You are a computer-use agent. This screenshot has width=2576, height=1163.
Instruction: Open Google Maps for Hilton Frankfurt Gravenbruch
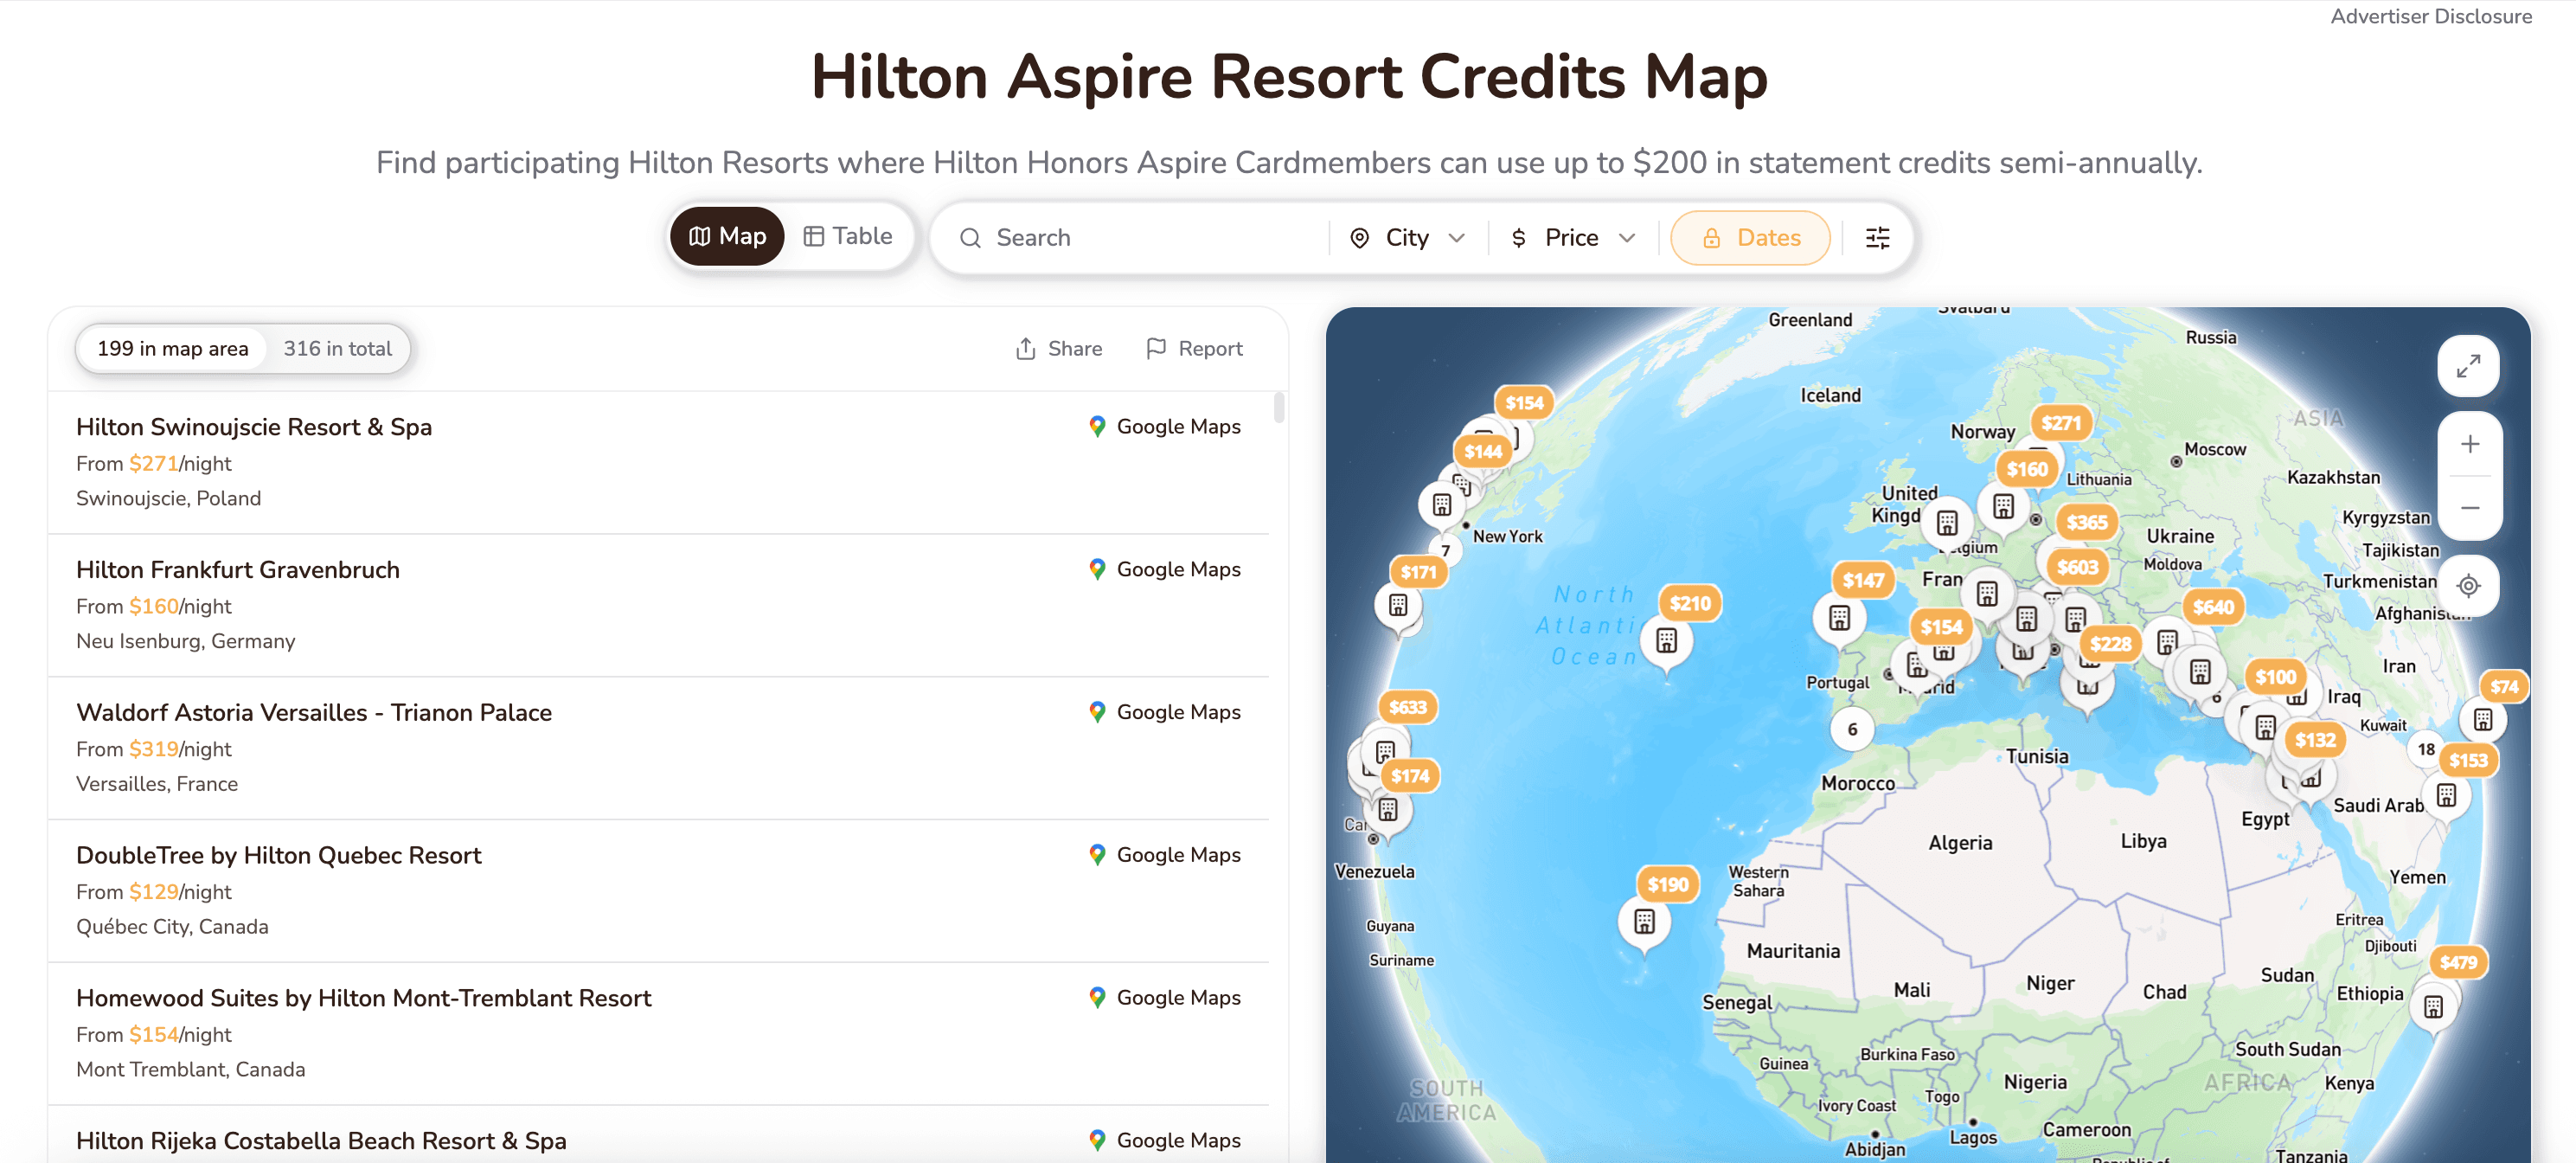[1164, 570]
